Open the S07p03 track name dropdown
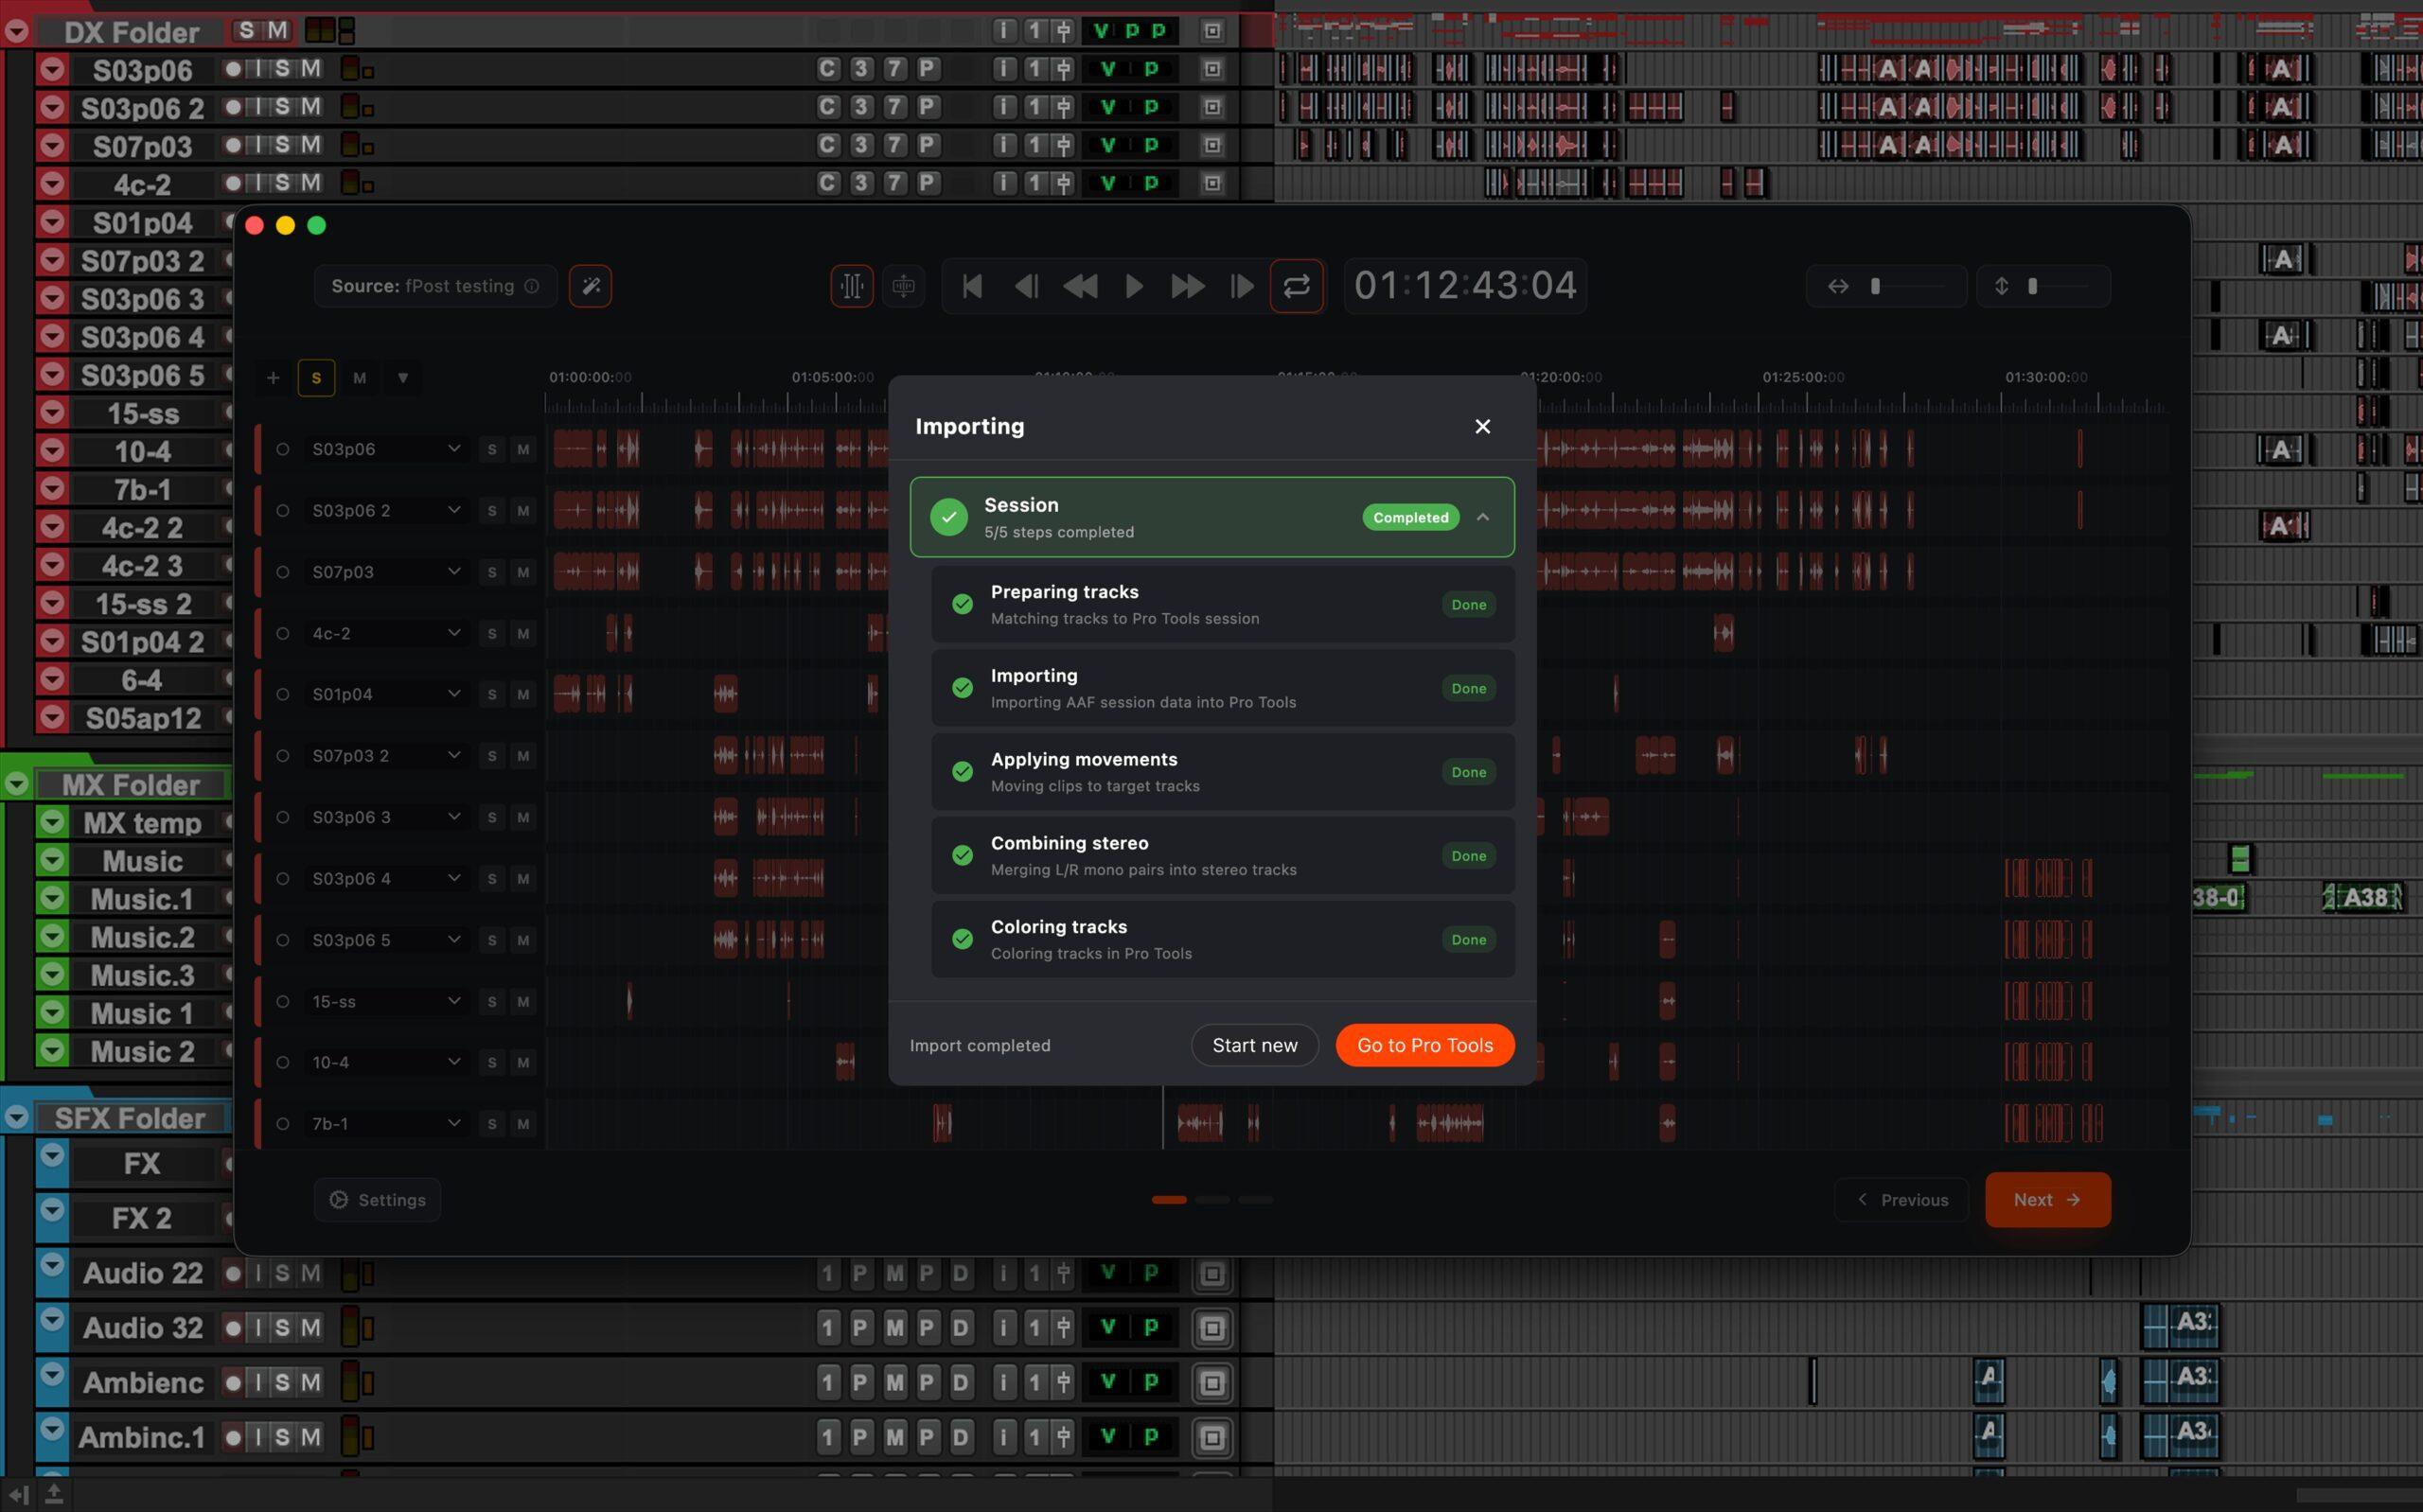This screenshot has width=2423, height=1512. click(x=454, y=572)
